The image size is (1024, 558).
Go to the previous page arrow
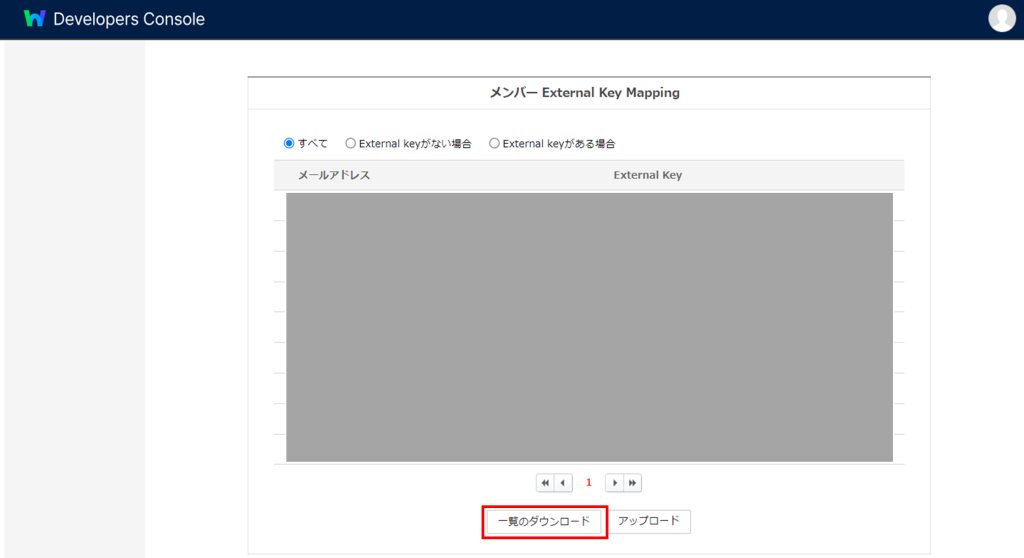tap(563, 483)
